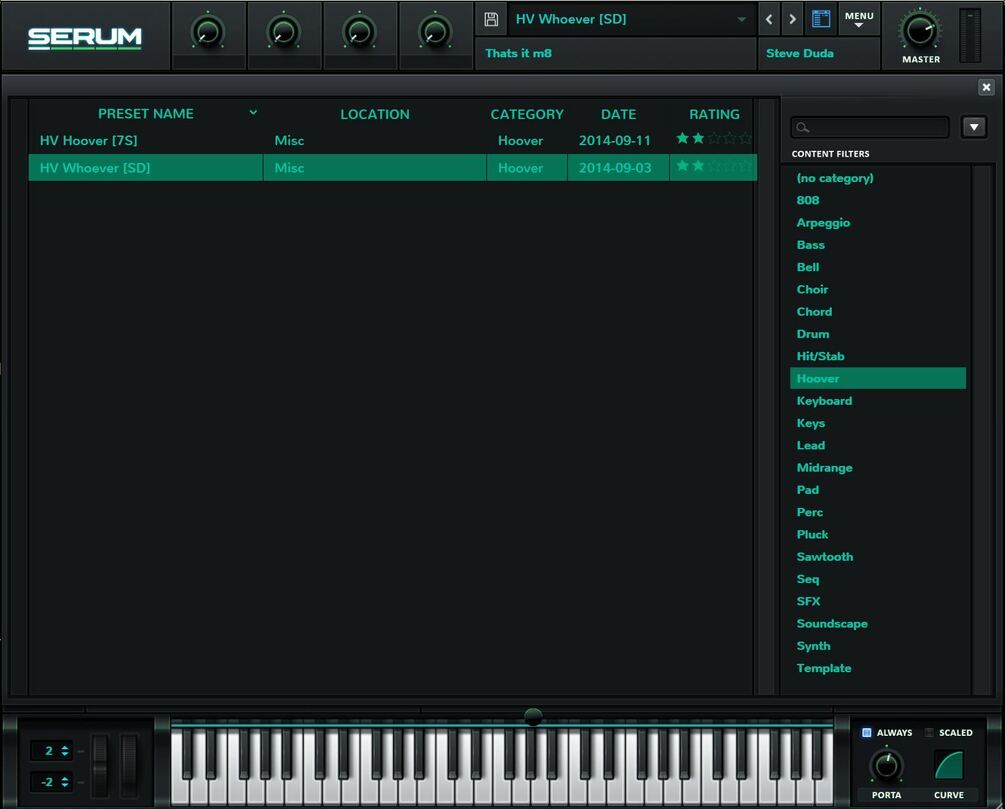The image size is (1005, 809).
Task: Open the MENU dropdown
Action: click(x=859, y=19)
